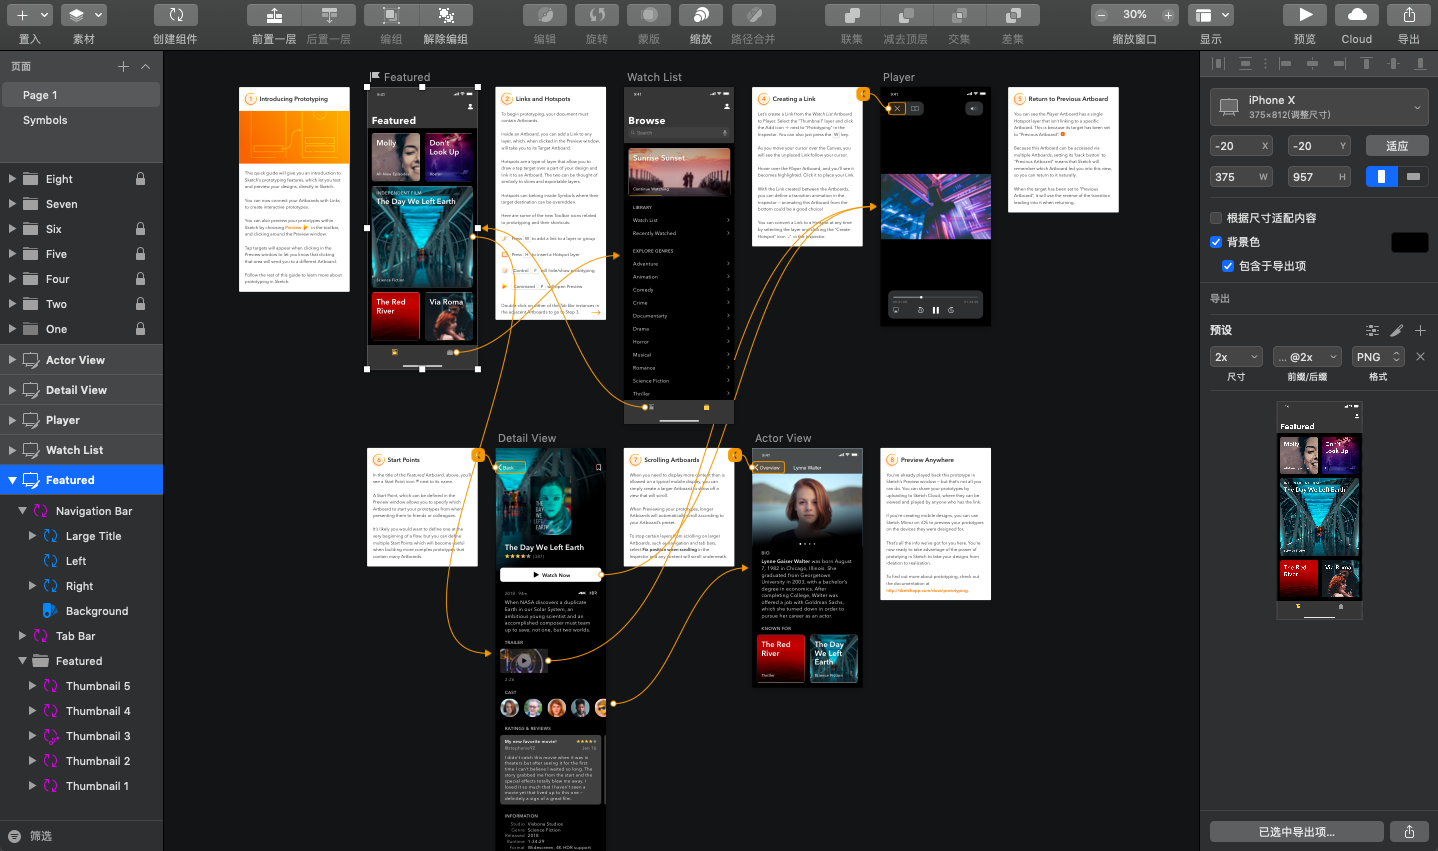1438x851 pixels.
Task: Select the Ungroup (解除编组) tool
Action: pos(446,16)
